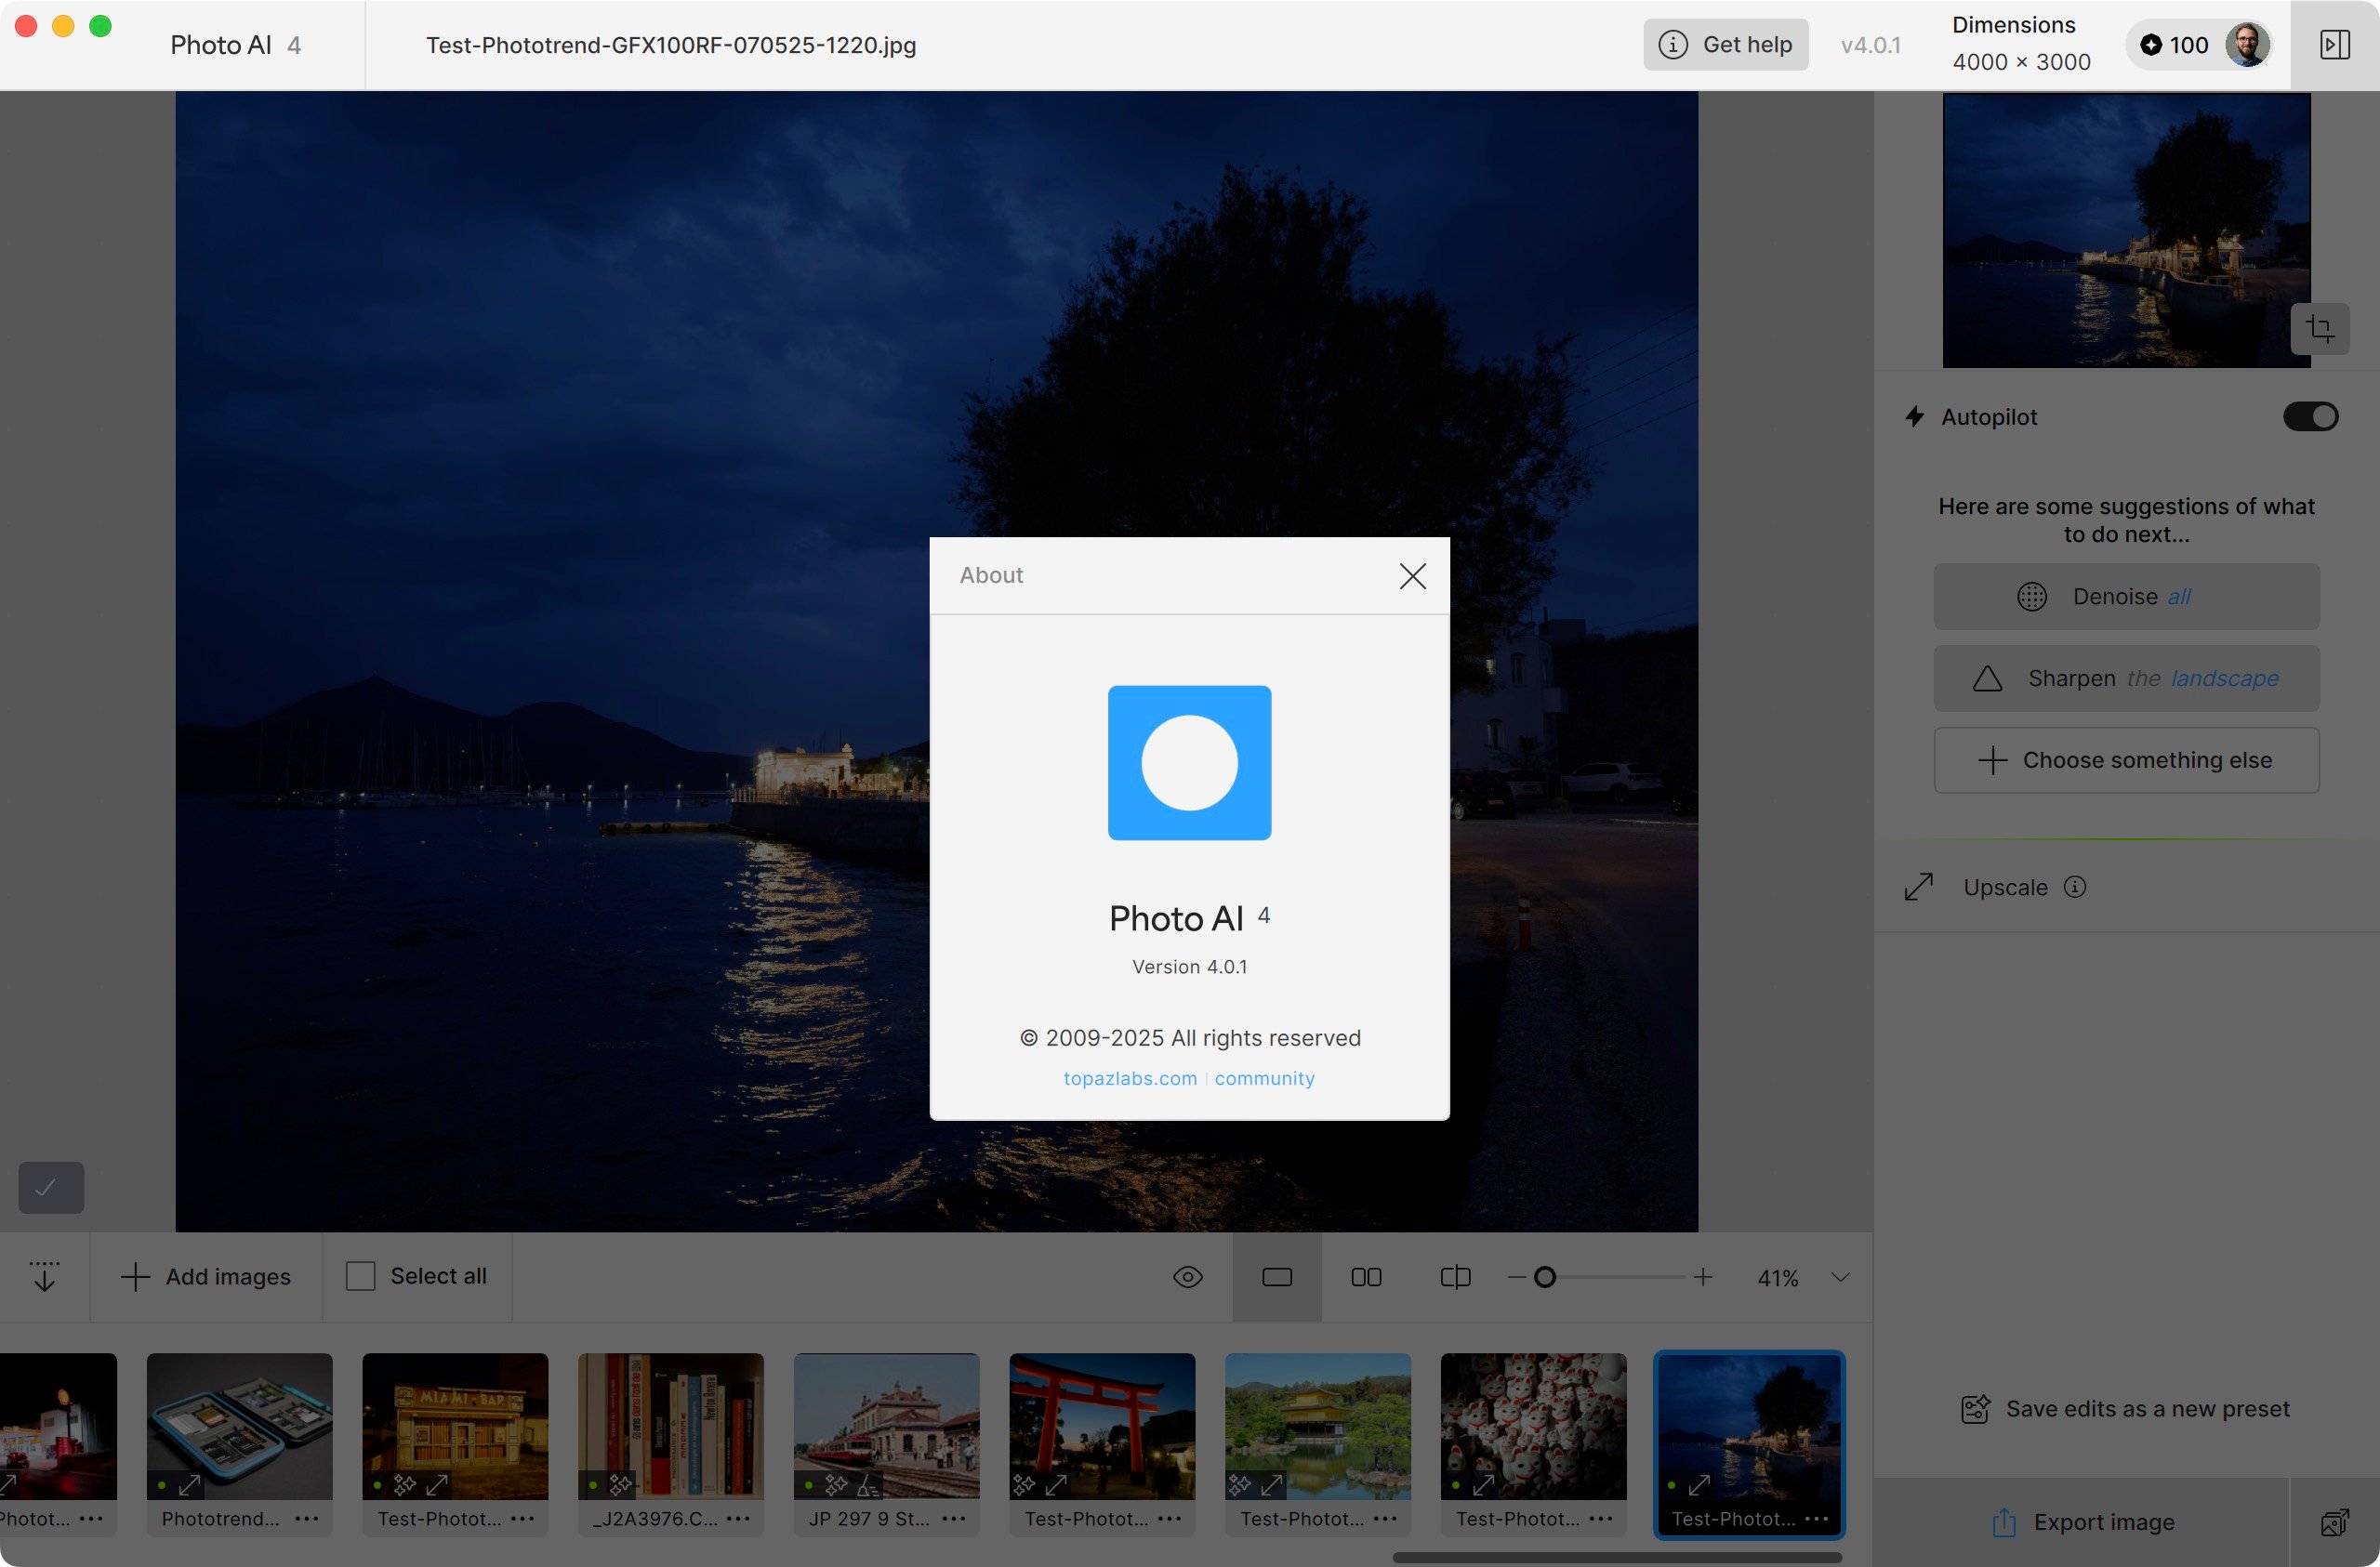This screenshot has width=2380, height=1567.
Task: Click denoise icon on _J2A3976.C... thumbnail
Action: tap(620, 1485)
